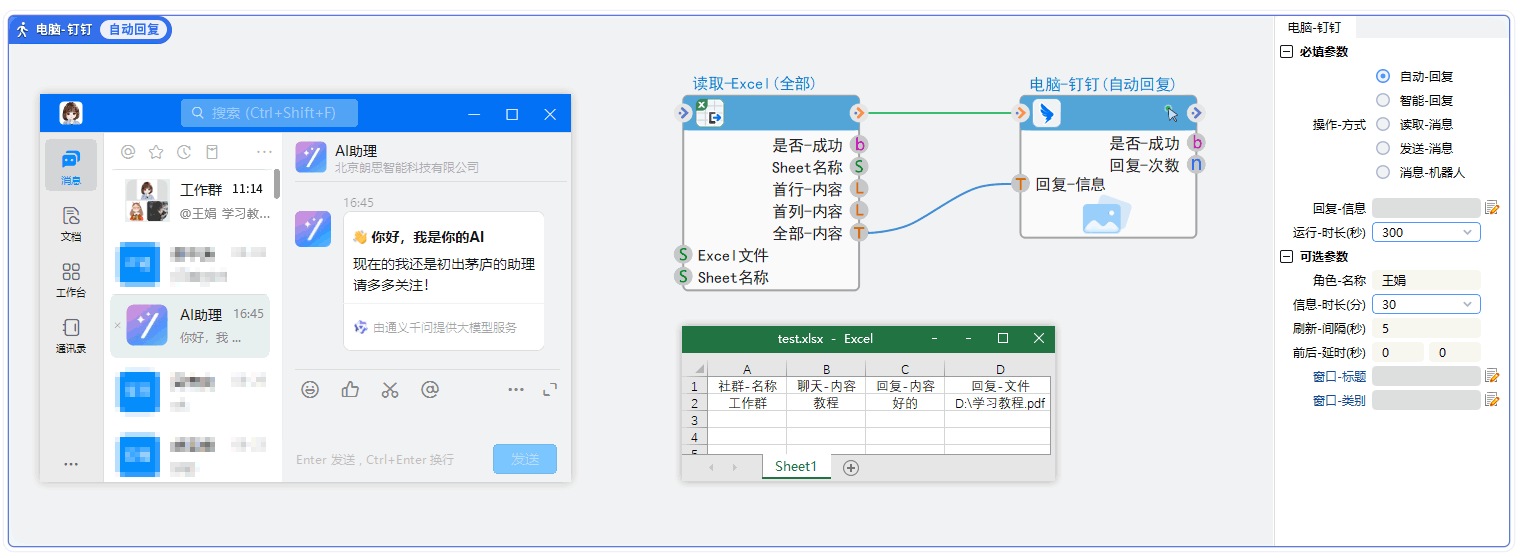Click the edit icon beside 窗口-标题 field
Image resolution: width=1525 pixels, height=558 pixels.
(x=1492, y=376)
